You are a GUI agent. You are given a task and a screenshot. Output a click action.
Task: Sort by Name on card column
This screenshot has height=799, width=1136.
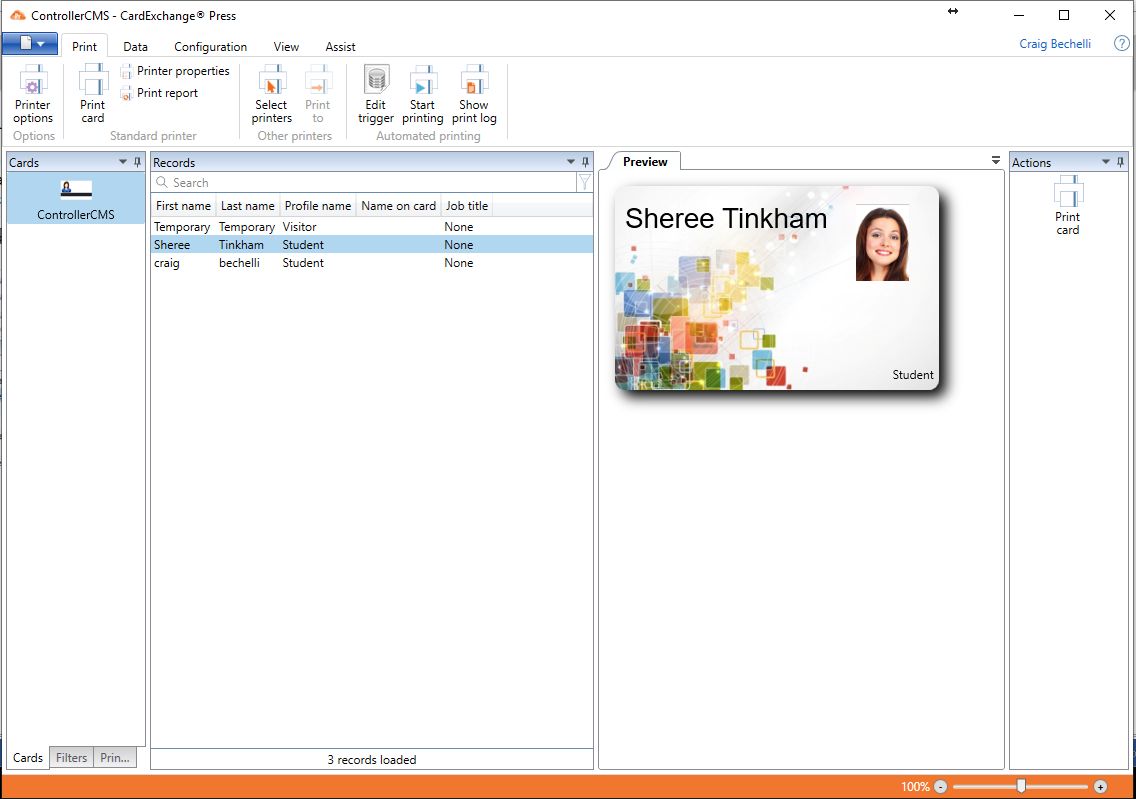(x=398, y=206)
